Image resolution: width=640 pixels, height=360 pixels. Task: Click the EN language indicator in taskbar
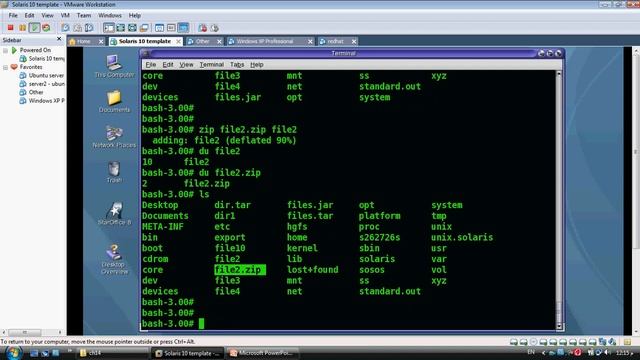pyautogui.click(x=531, y=352)
